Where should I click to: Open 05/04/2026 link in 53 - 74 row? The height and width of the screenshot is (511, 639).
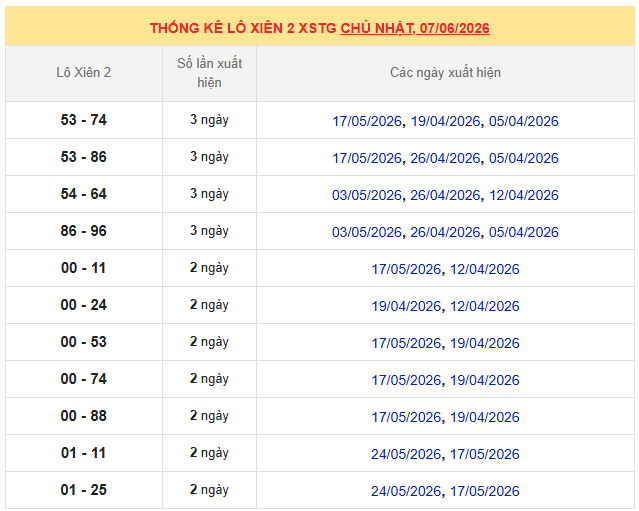coord(524,121)
